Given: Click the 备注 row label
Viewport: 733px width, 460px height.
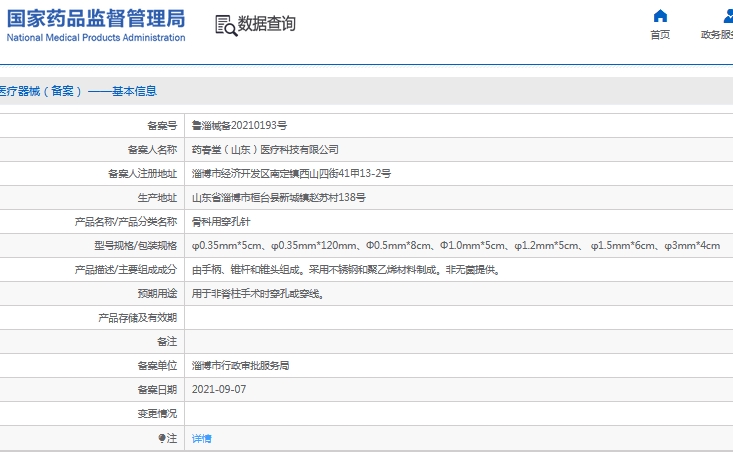Looking at the screenshot, I should [x=167, y=342].
